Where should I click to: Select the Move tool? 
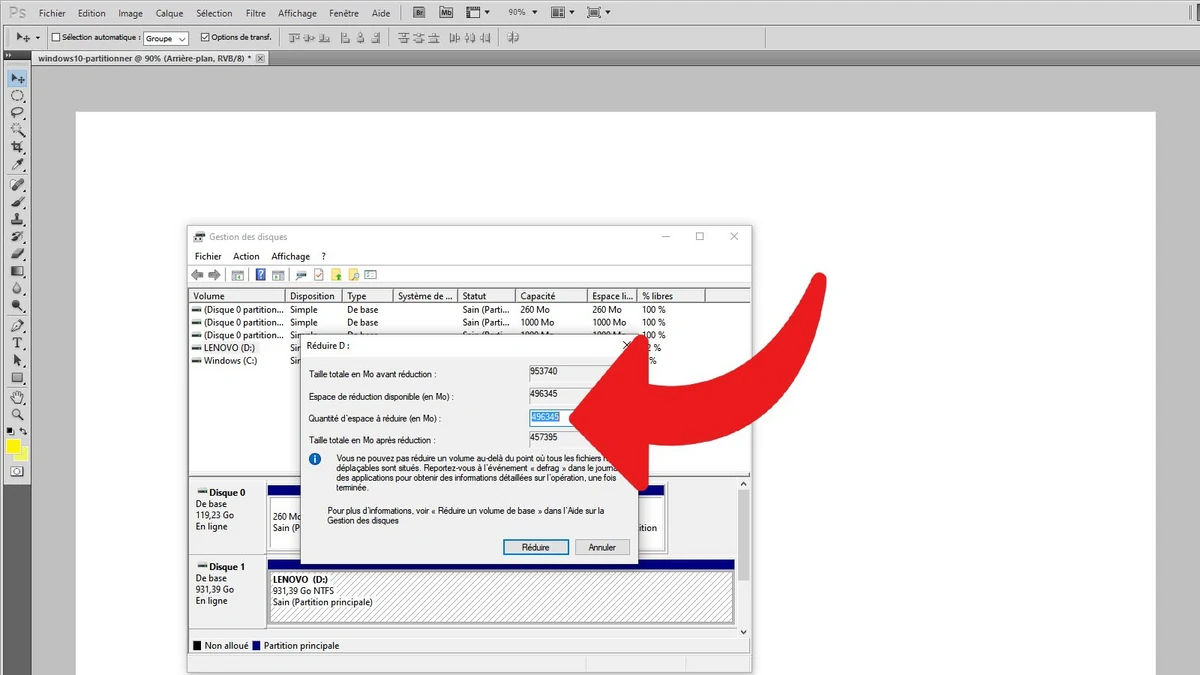click(17, 77)
